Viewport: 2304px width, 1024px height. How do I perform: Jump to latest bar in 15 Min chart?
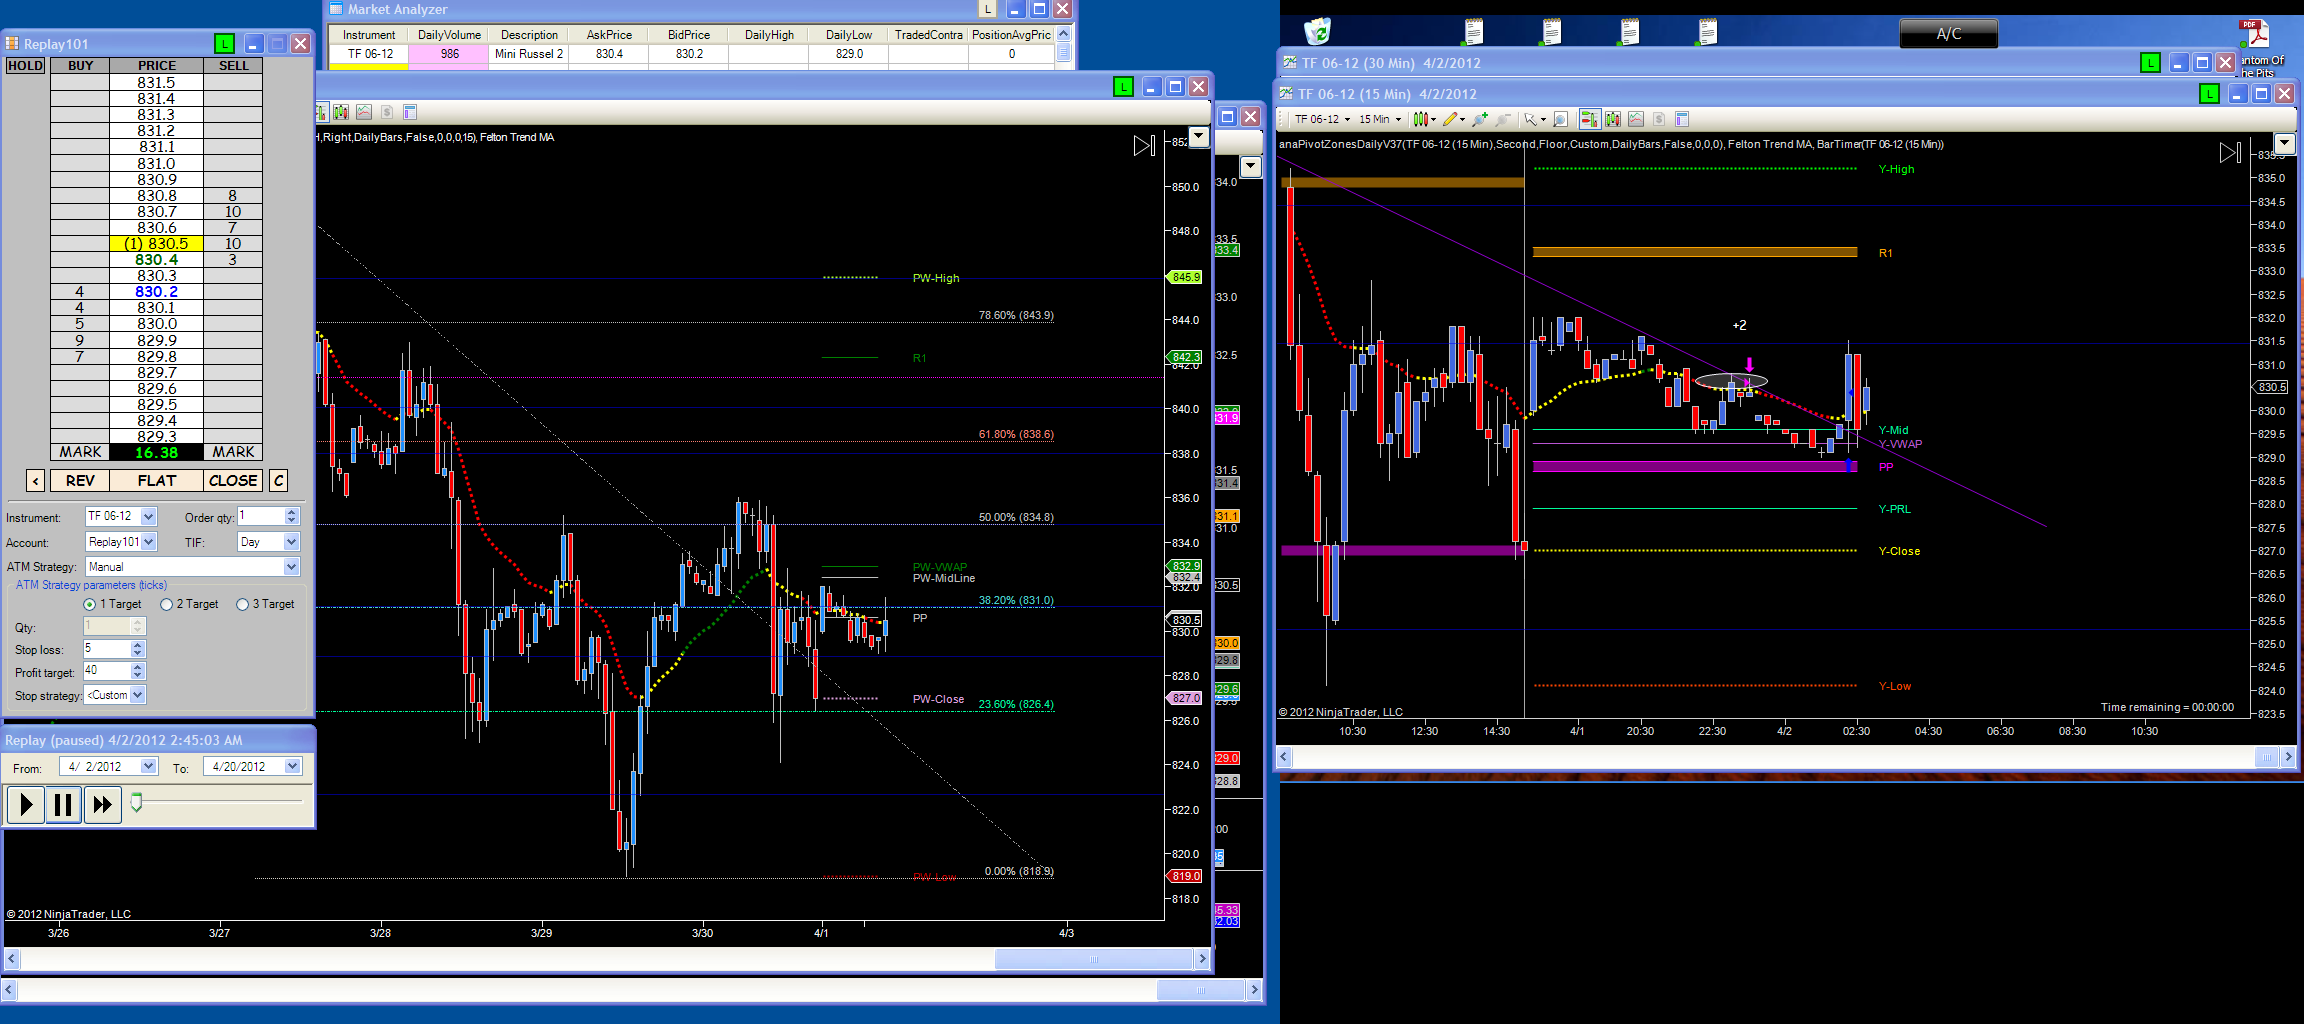tap(2229, 152)
